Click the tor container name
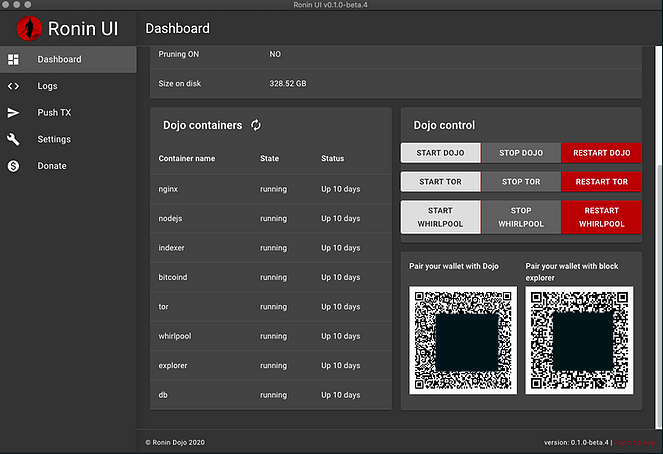The image size is (663, 454). click(x=163, y=306)
